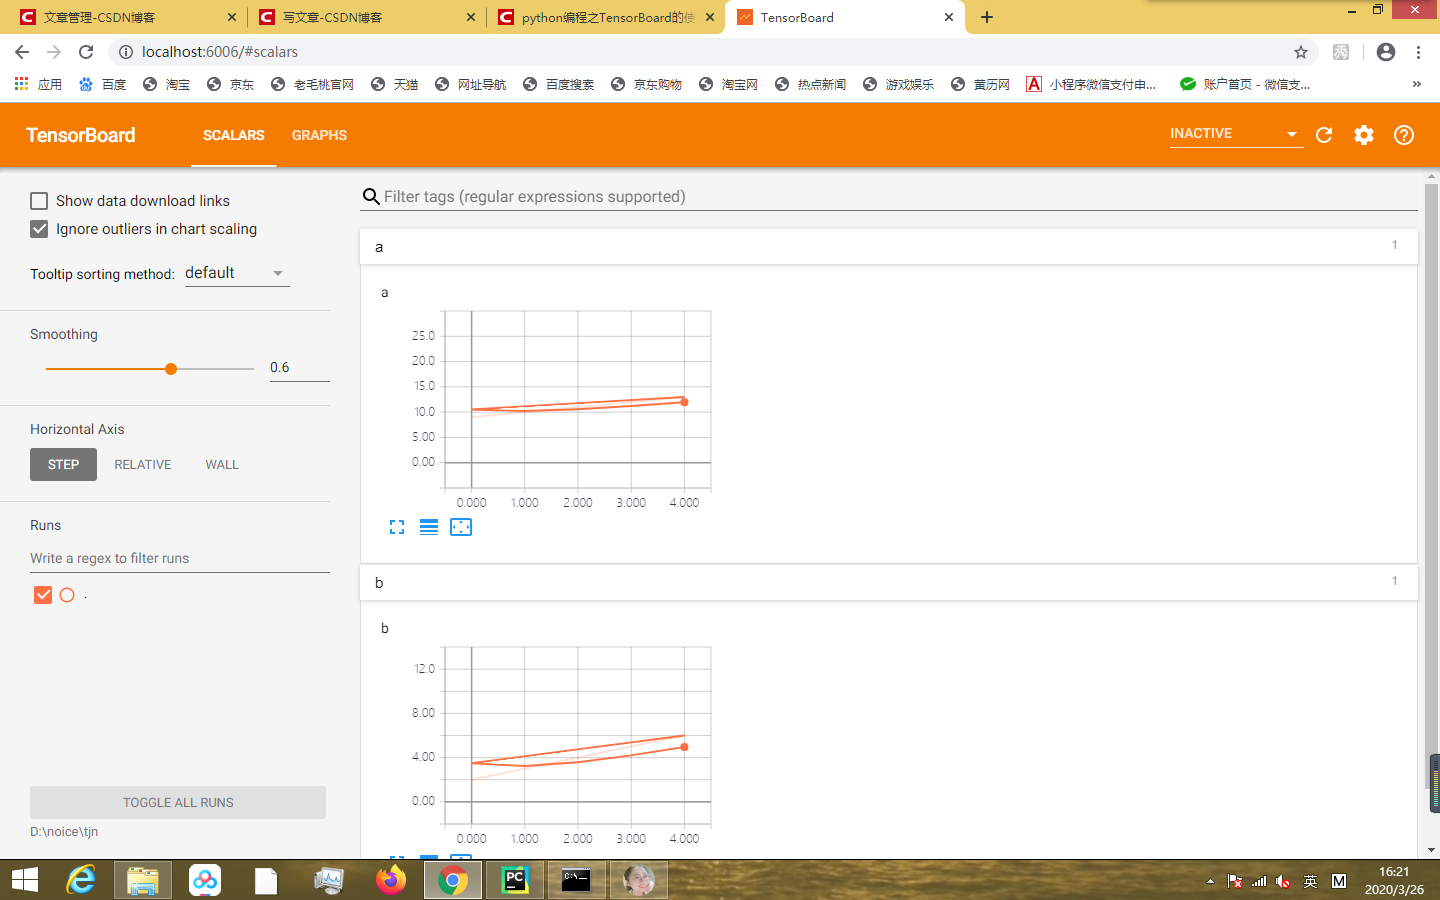Launch Internet Explorer from taskbar
1440x900 pixels.
coord(81,880)
